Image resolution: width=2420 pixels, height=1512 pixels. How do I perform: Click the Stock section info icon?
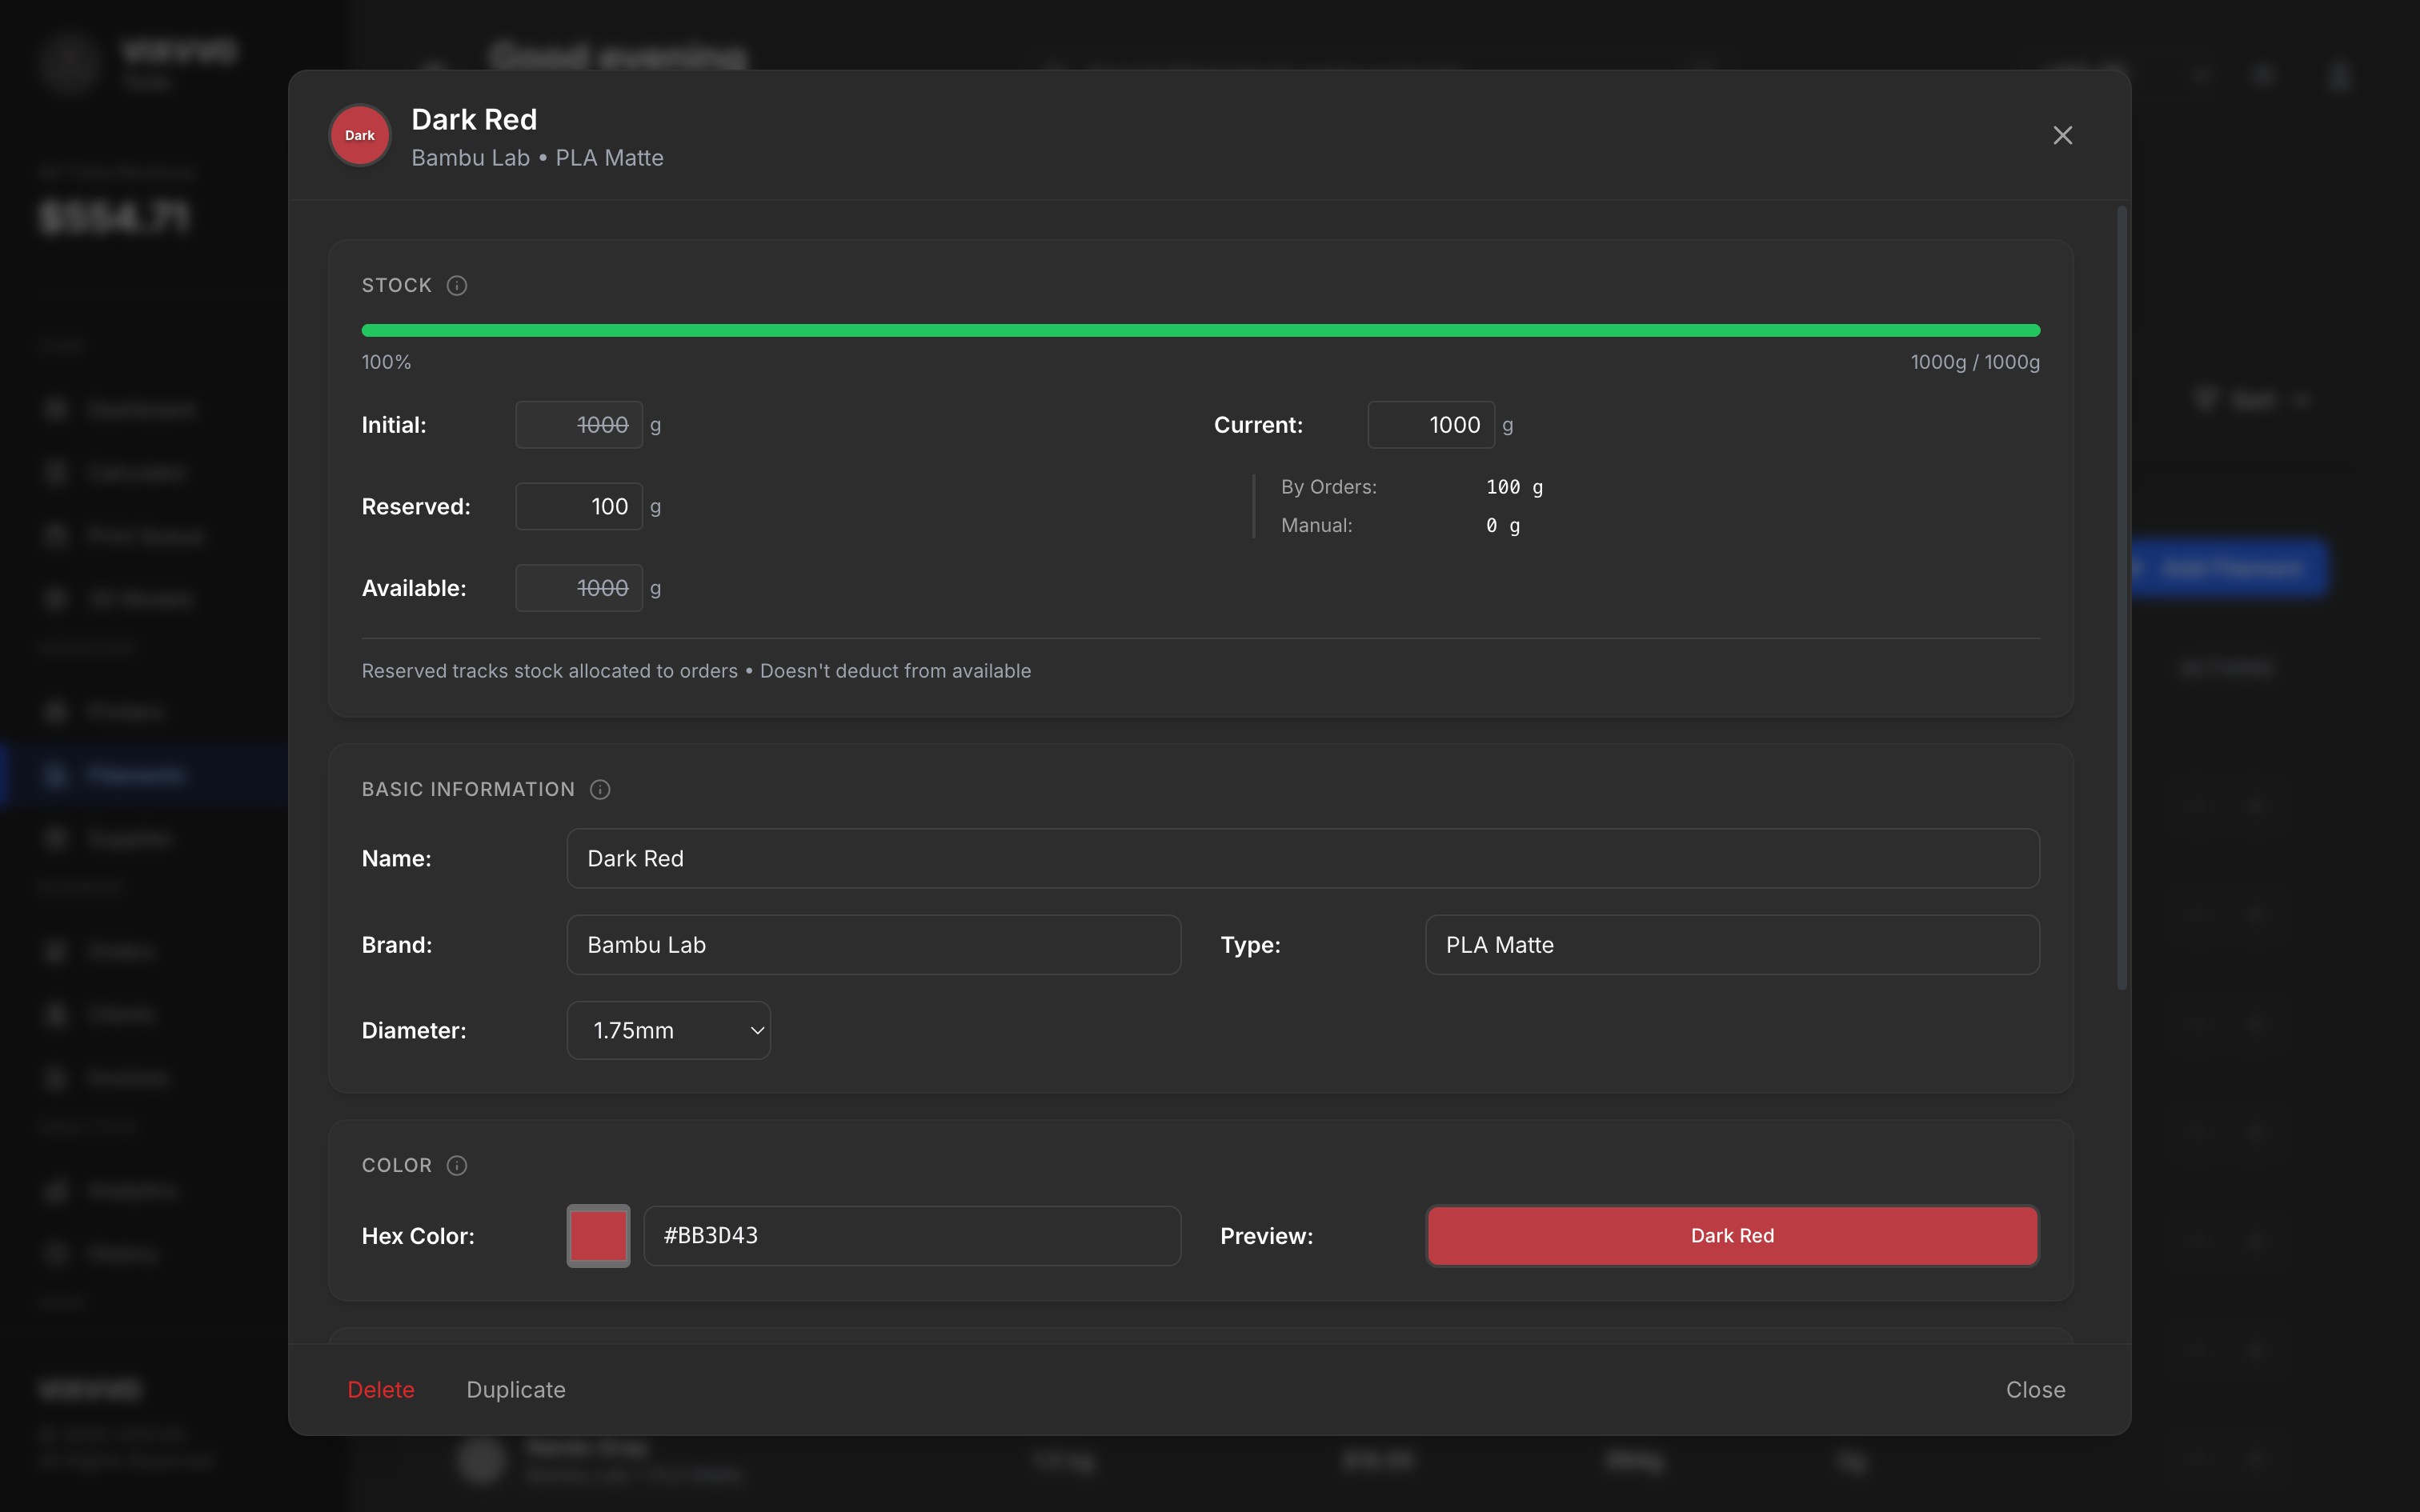coord(457,286)
